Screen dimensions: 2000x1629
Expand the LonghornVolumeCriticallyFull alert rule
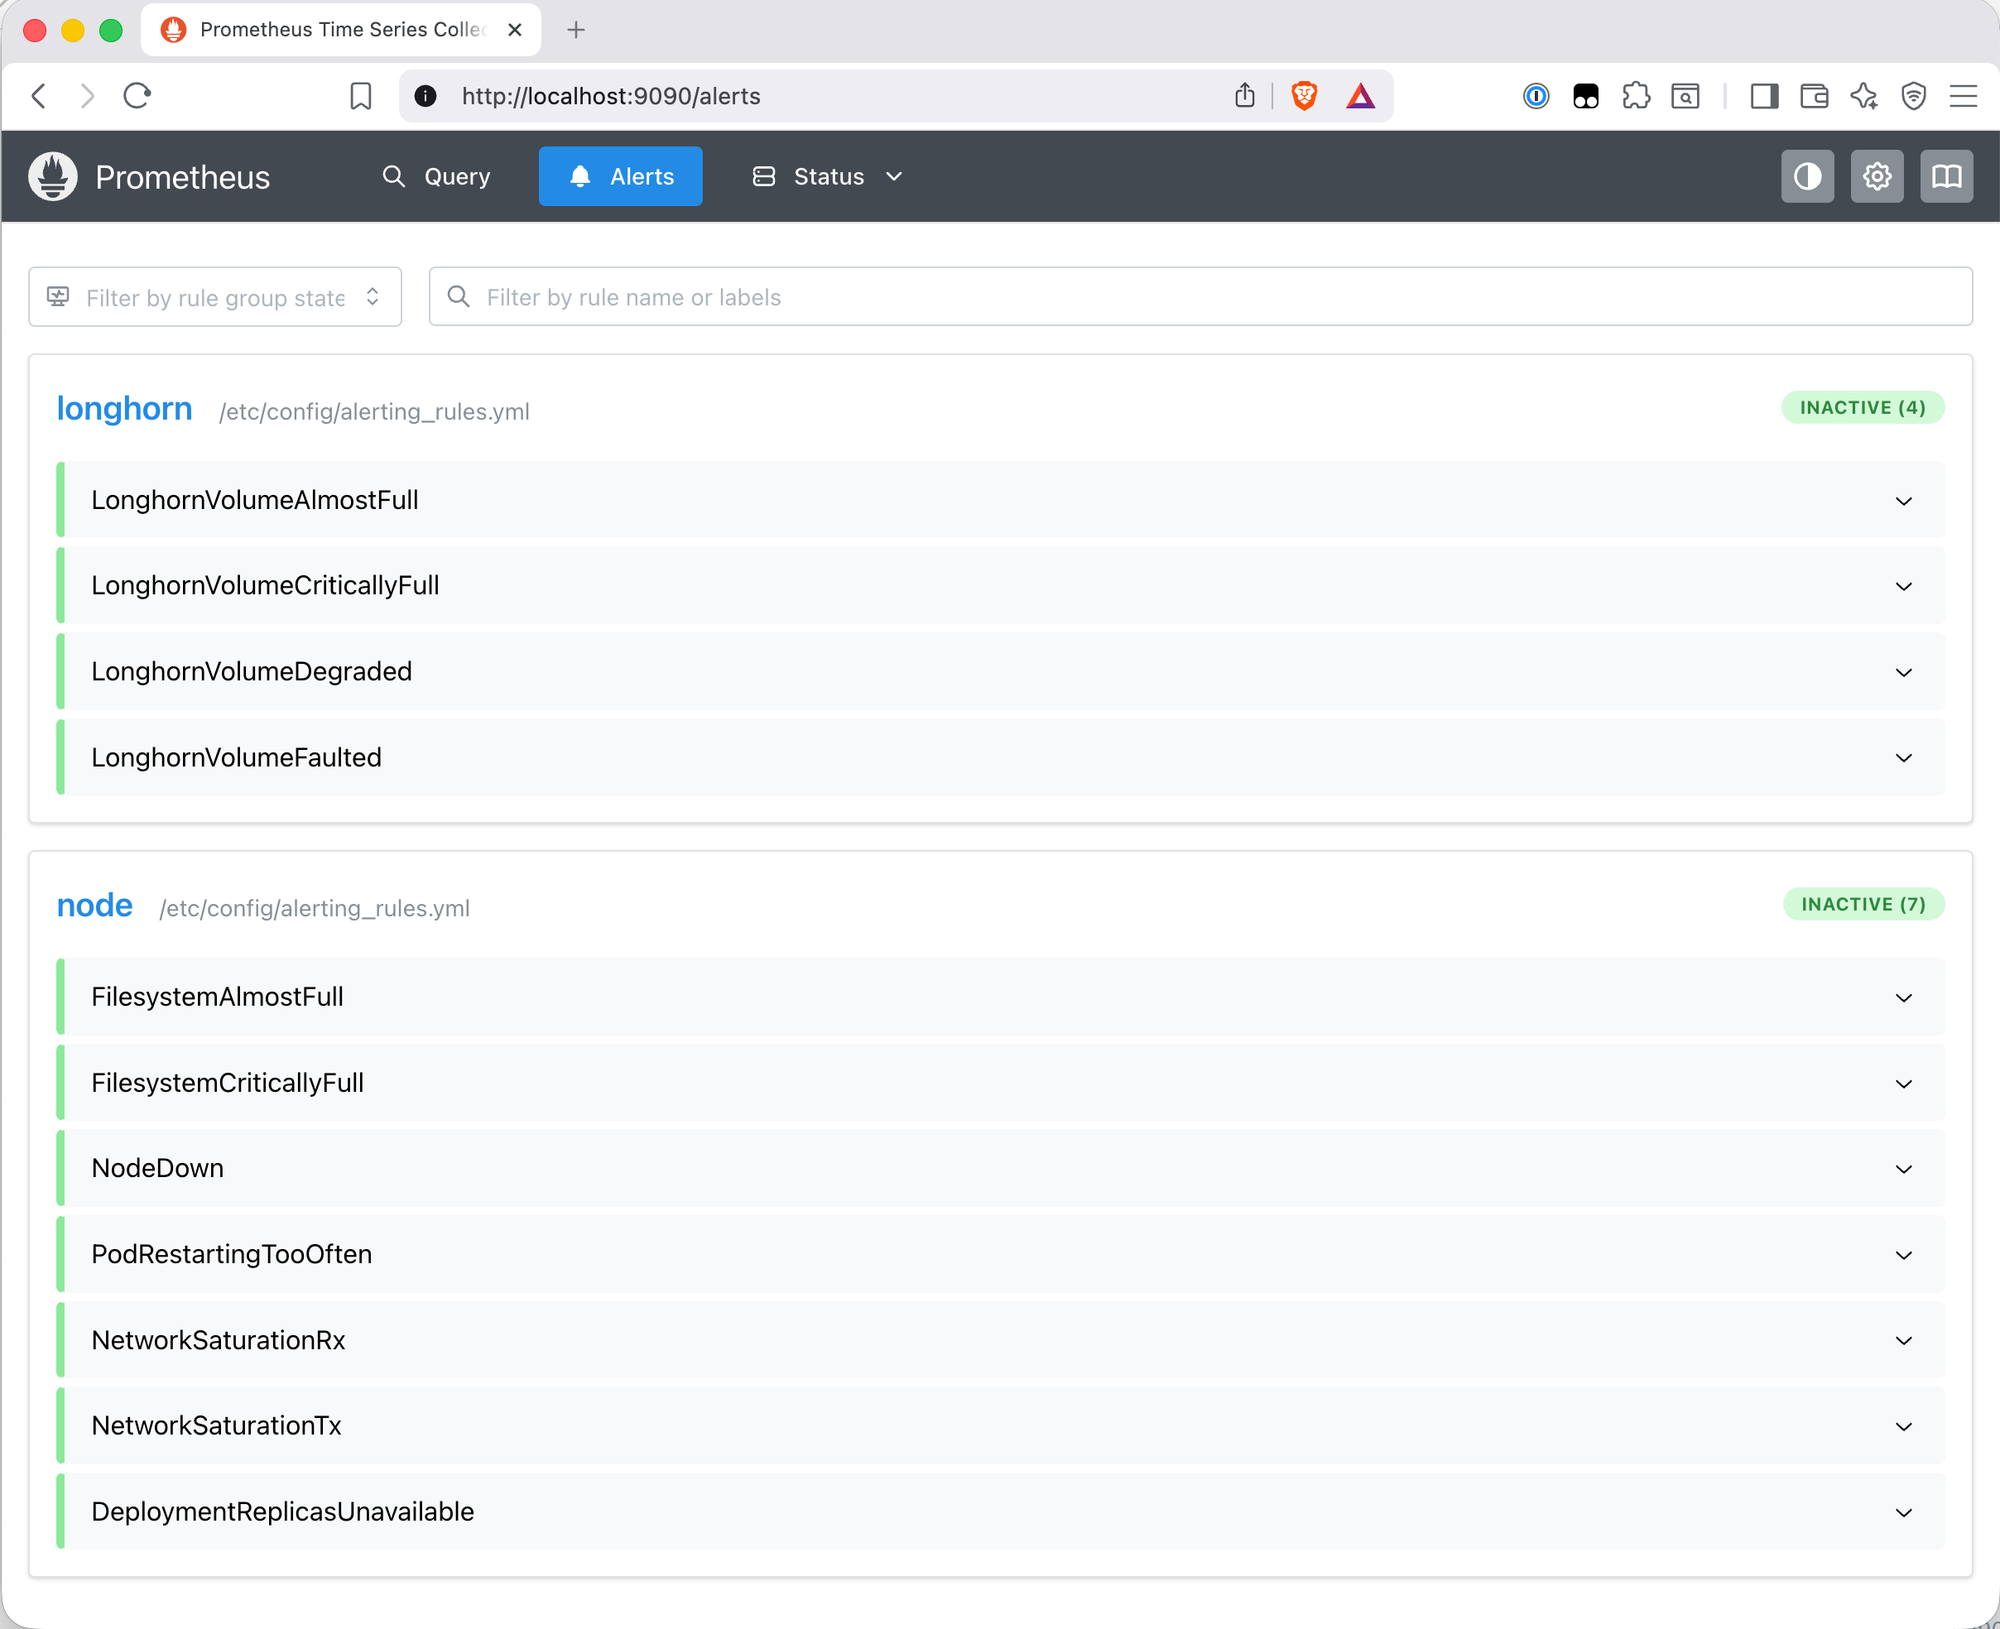1000,586
